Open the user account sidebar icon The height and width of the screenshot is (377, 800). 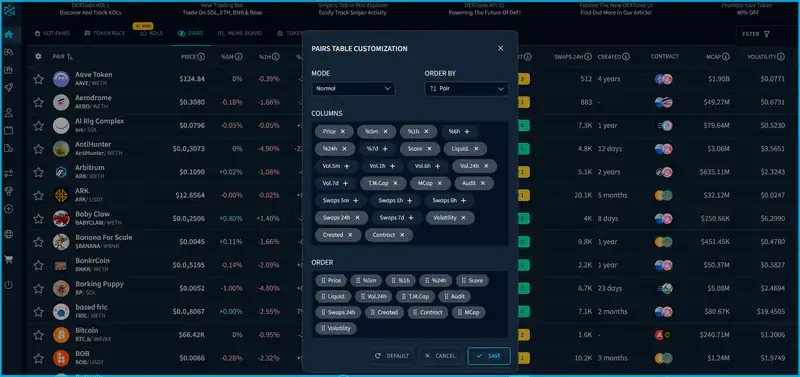[8, 113]
